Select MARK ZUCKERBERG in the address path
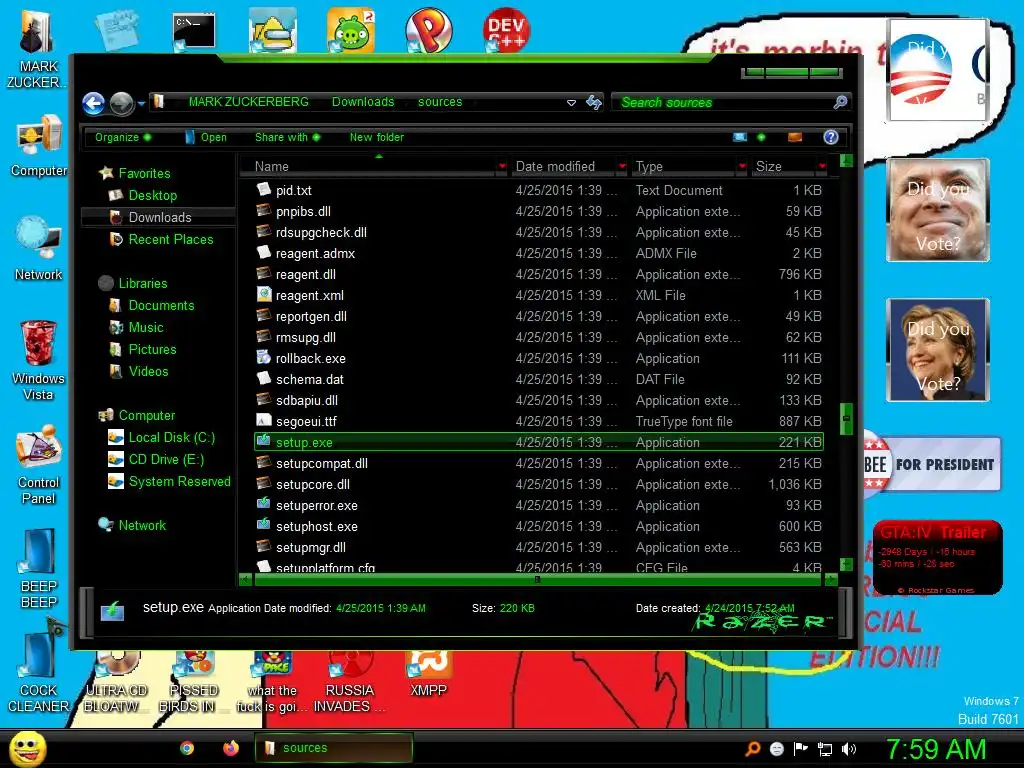Viewport: 1024px width, 768px height. pyautogui.click(x=248, y=102)
